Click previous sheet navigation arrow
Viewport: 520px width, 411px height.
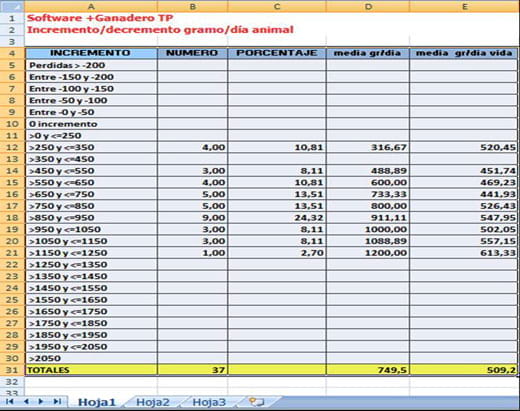[26, 401]
